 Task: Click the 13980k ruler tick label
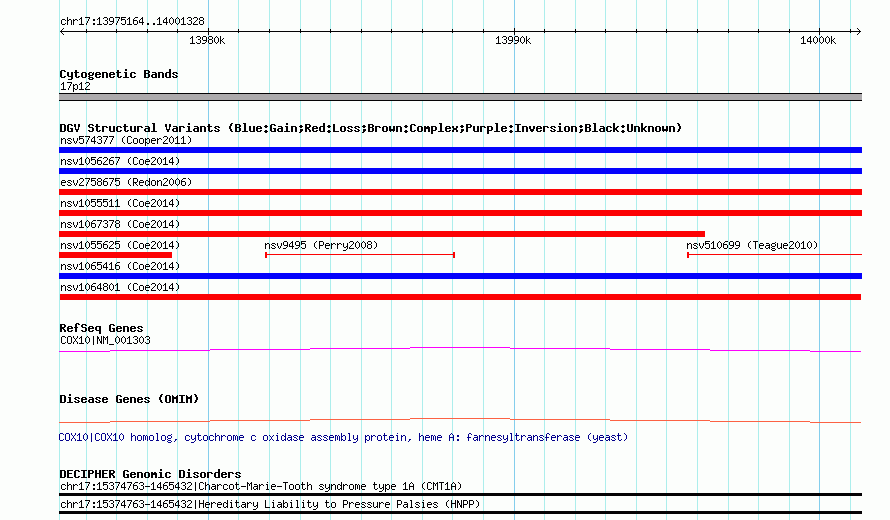point(207,40)
